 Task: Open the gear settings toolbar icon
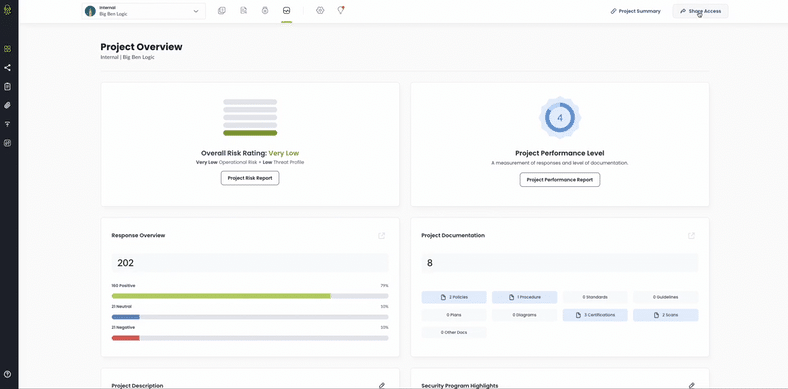click(x=320, y=11)
